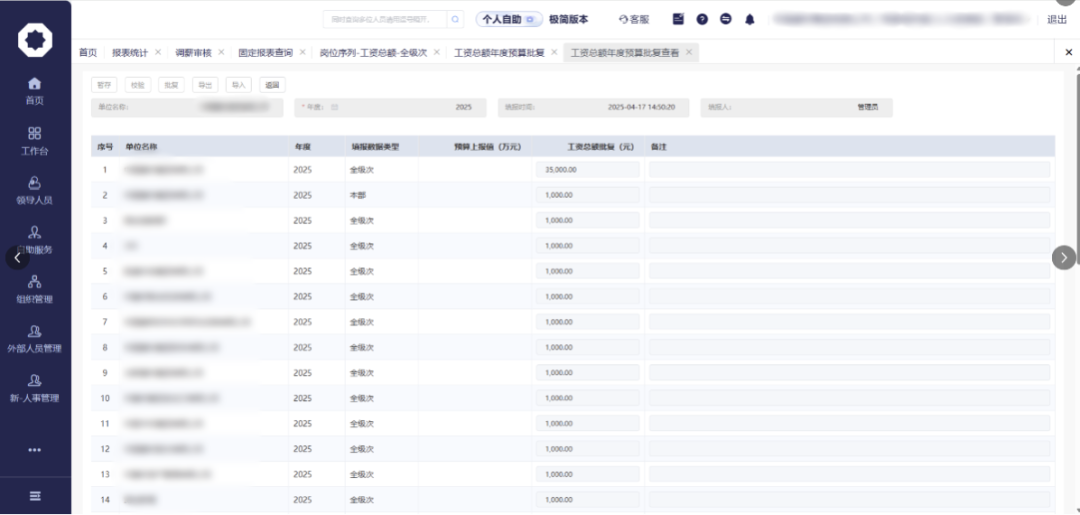1080x515 pixels.
Task: Click the 填报时间 field
Action: tap(593, 107)
